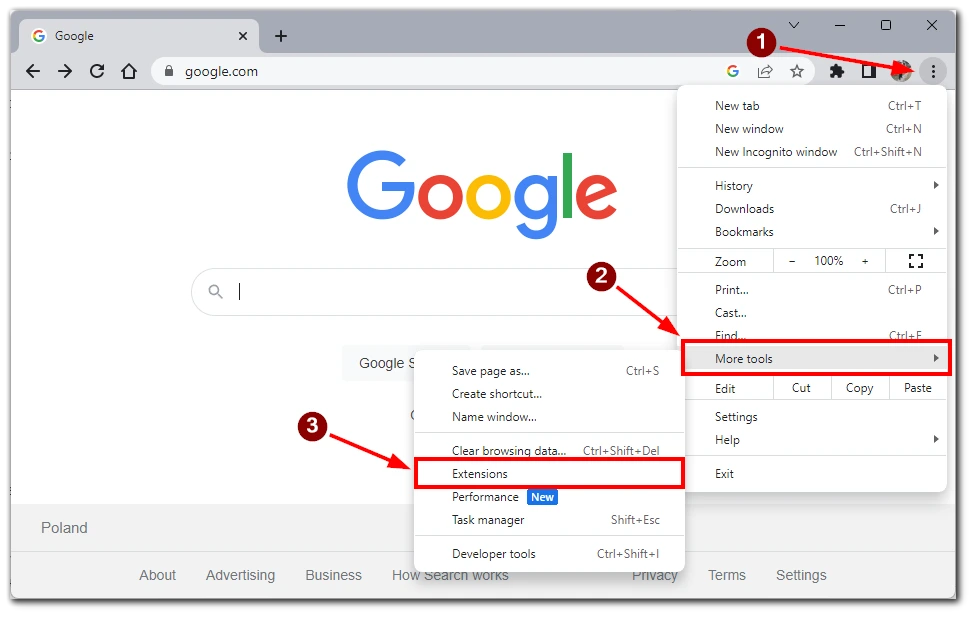Click Paste in the Edit row

point(917,388)
